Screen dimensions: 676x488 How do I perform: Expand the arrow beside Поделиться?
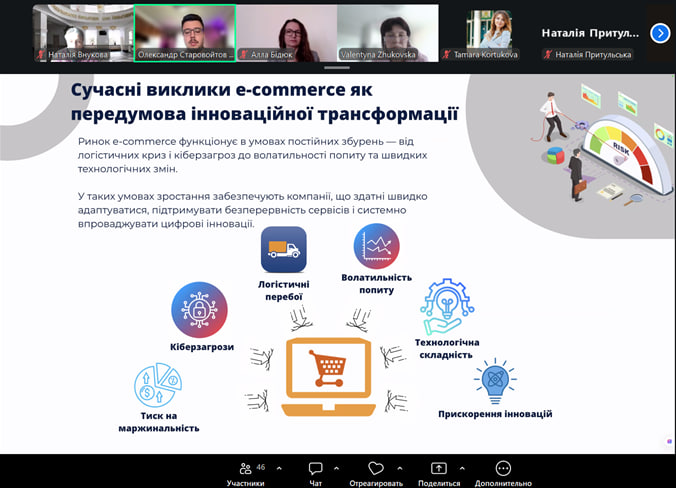click(x=463, y=468)
